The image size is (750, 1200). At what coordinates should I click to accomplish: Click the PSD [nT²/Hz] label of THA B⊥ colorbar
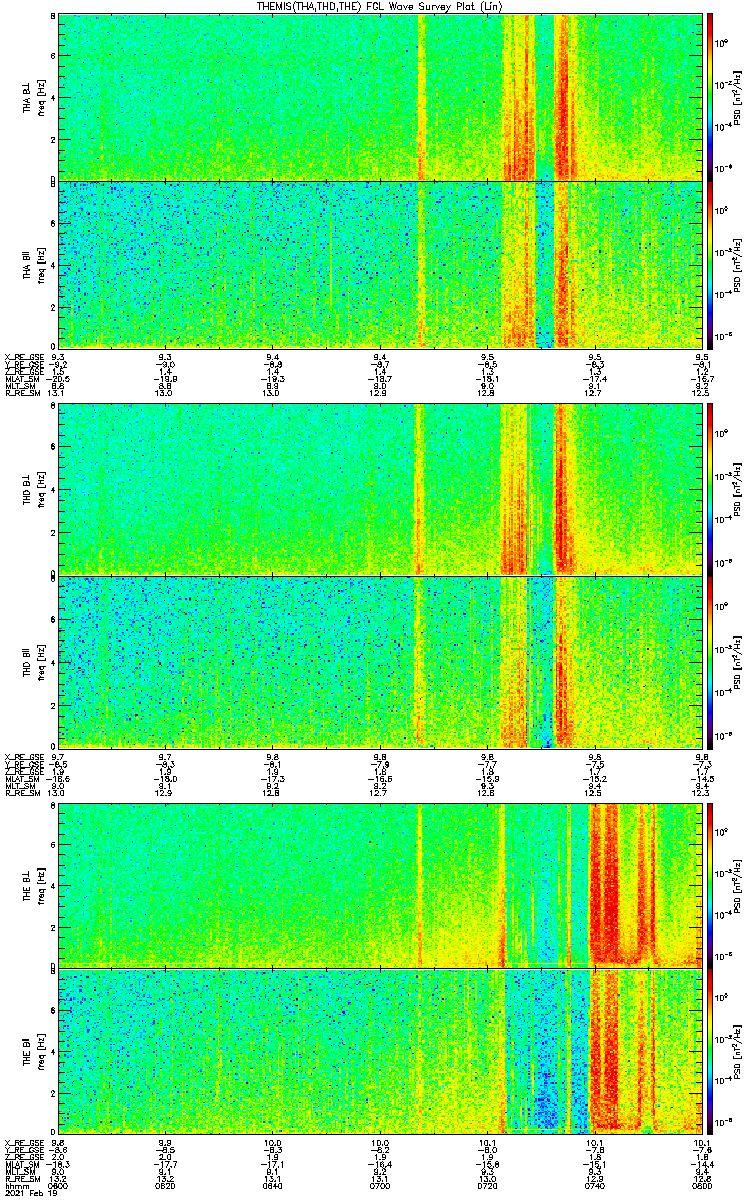(739, 97)
